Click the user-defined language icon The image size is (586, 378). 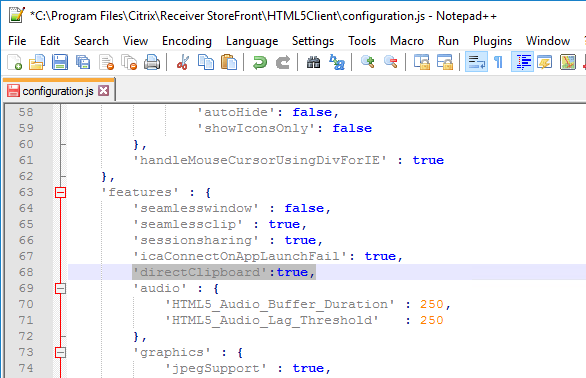coord(545,62)
